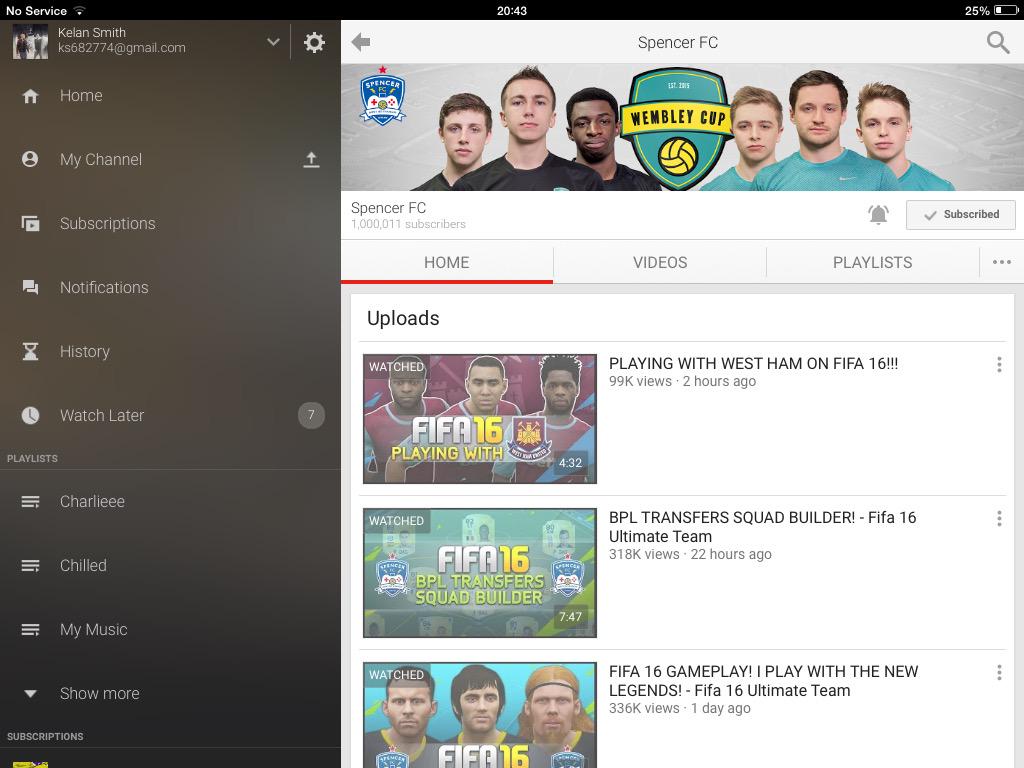Open options for New Legends video
Image resolution: width=1024 pixels, height=768 pixels.
(999, 673)
